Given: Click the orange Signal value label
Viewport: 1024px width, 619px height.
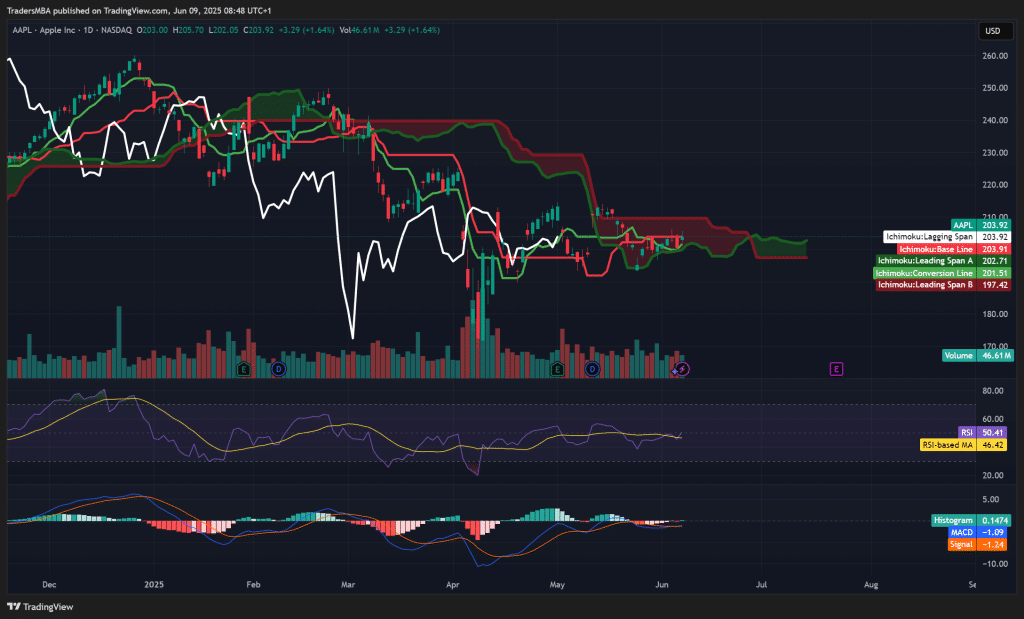Looking at the screenshot, I should (960, 545).
